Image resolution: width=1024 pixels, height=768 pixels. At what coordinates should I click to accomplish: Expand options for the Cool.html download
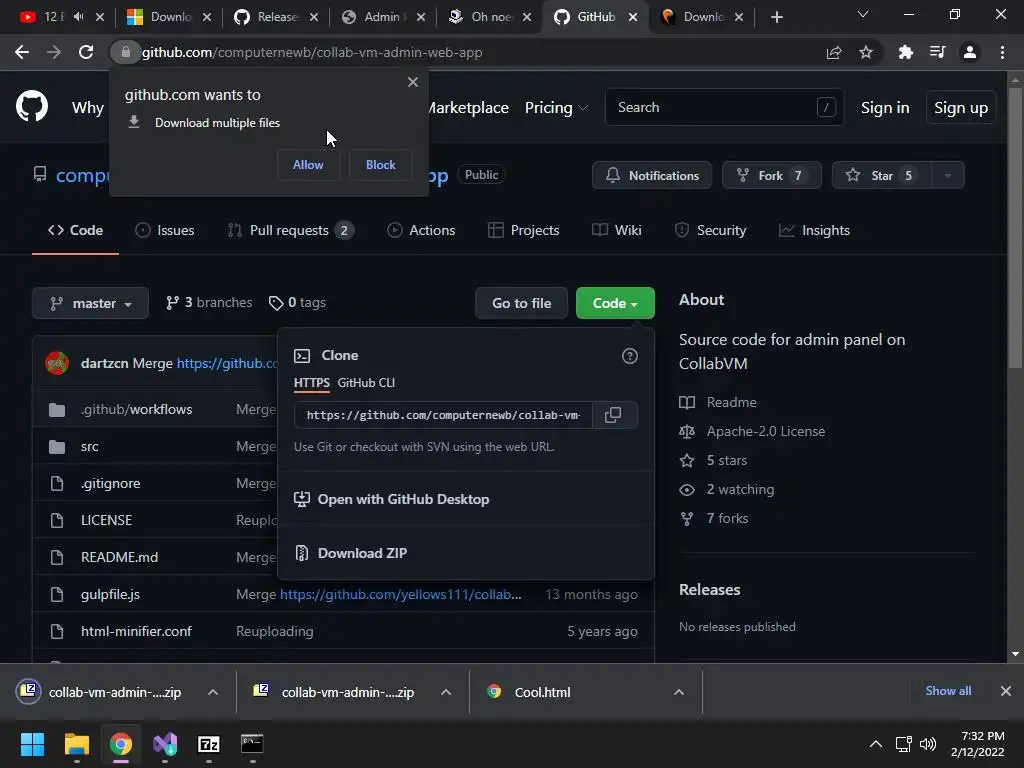pyautogui.click(x=679, y=692)
